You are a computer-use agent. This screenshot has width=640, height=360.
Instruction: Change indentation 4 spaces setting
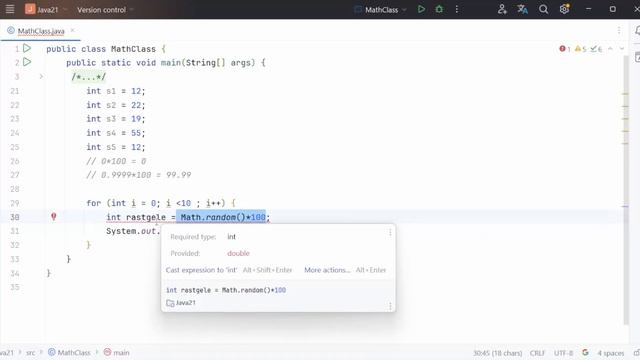click(611, 353)
